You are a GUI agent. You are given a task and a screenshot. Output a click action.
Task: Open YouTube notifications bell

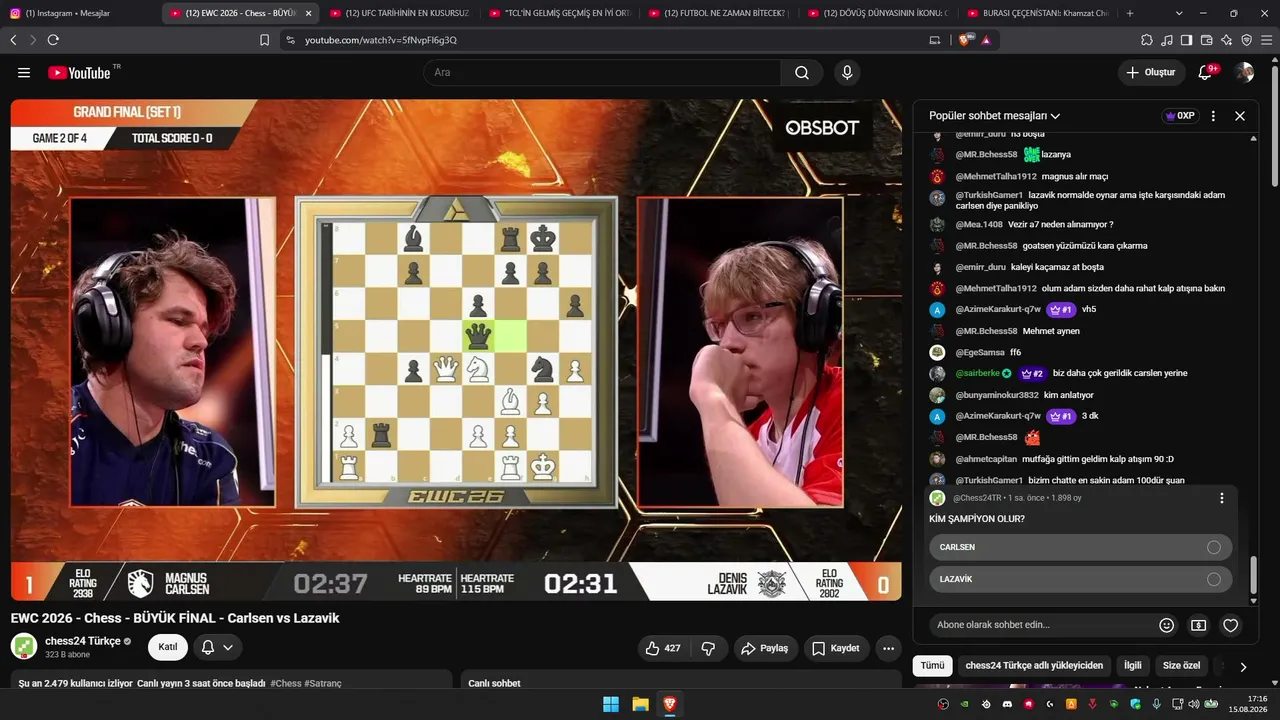[x=1206, y=73]
